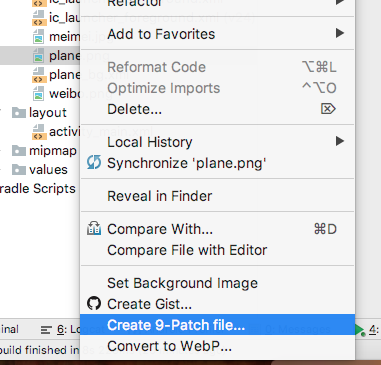Expand the Refactor submenu arrow
381x365 pixels.
[x=339, y=2]
